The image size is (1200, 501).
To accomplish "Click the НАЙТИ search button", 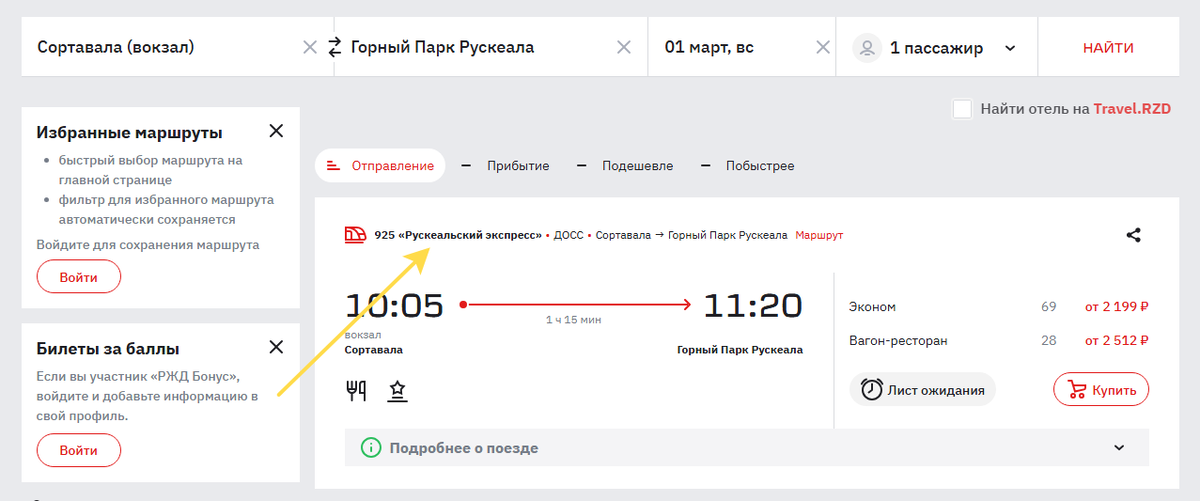I will pyautogui.click(x=1108, y=47).
